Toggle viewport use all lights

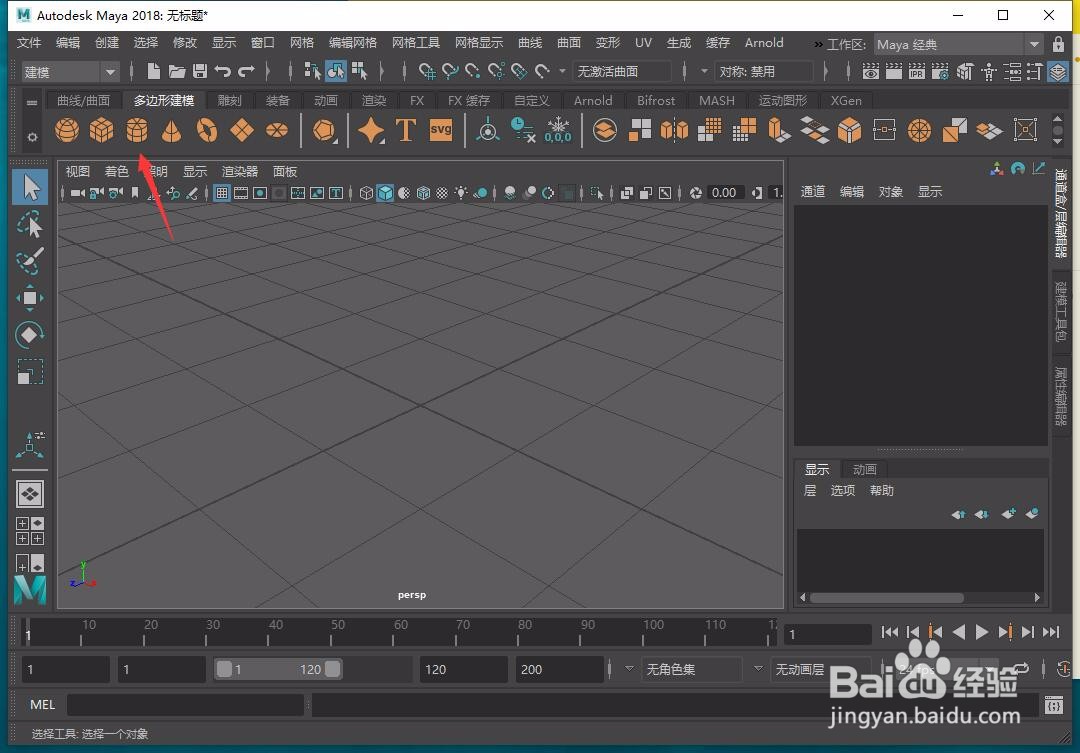point(461,193)
